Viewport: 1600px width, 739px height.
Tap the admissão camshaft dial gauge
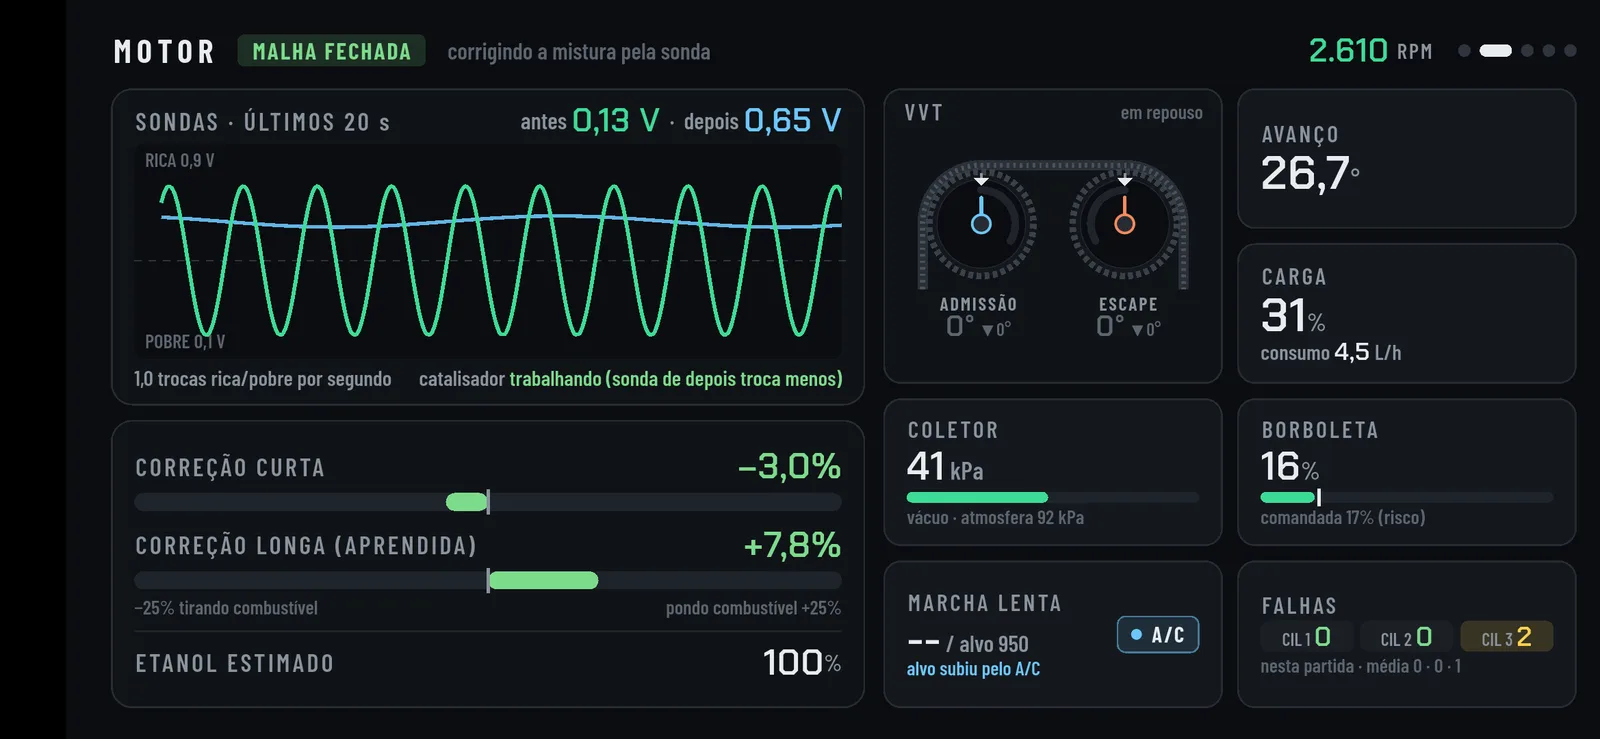point(979,222)
